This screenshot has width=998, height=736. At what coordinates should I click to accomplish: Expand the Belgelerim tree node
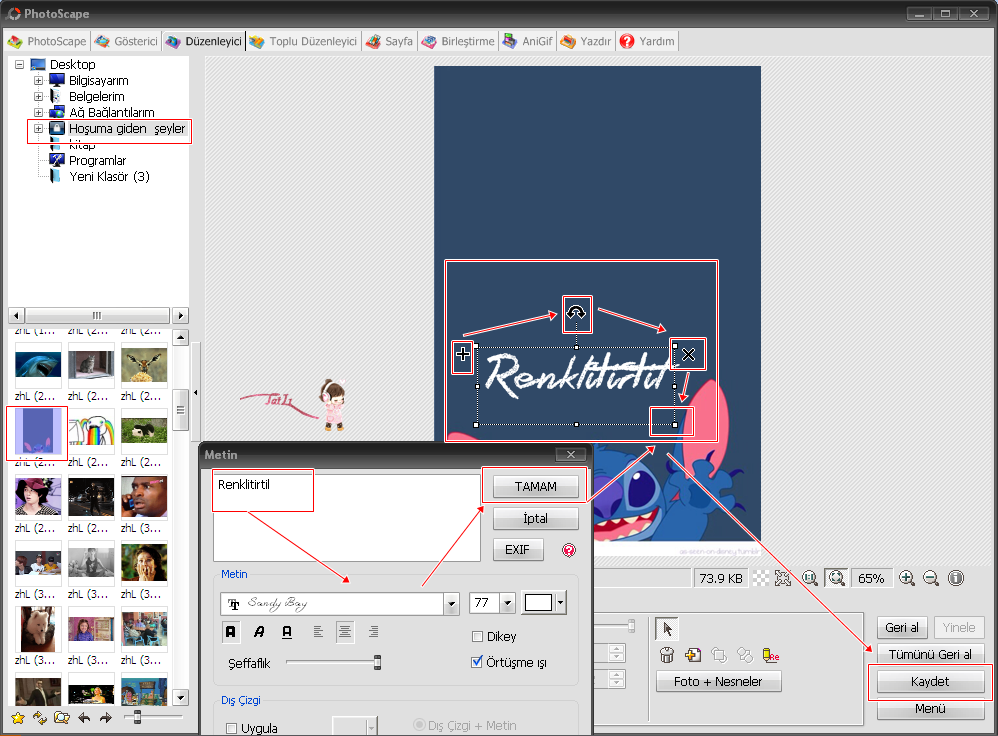(x=38, y=97)
